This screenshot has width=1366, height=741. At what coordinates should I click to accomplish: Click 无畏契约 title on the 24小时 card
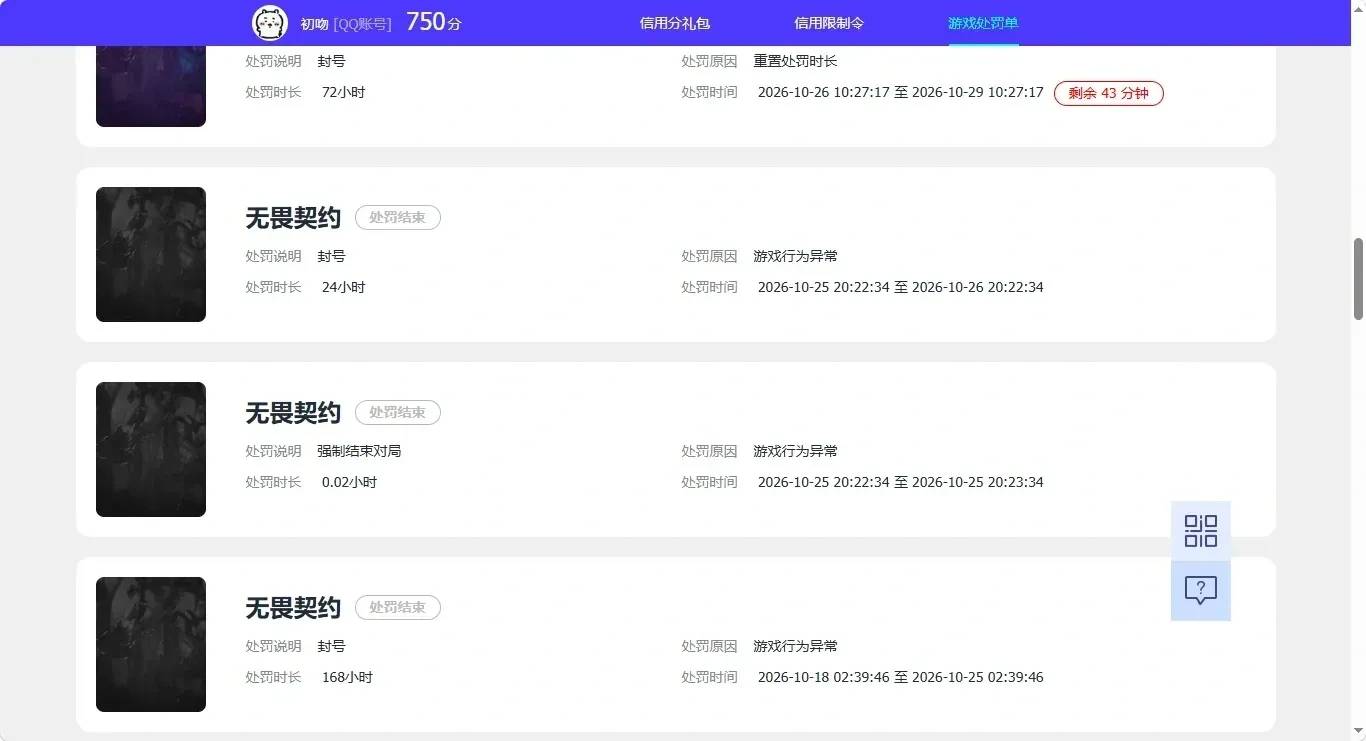(x=293, y=217)
